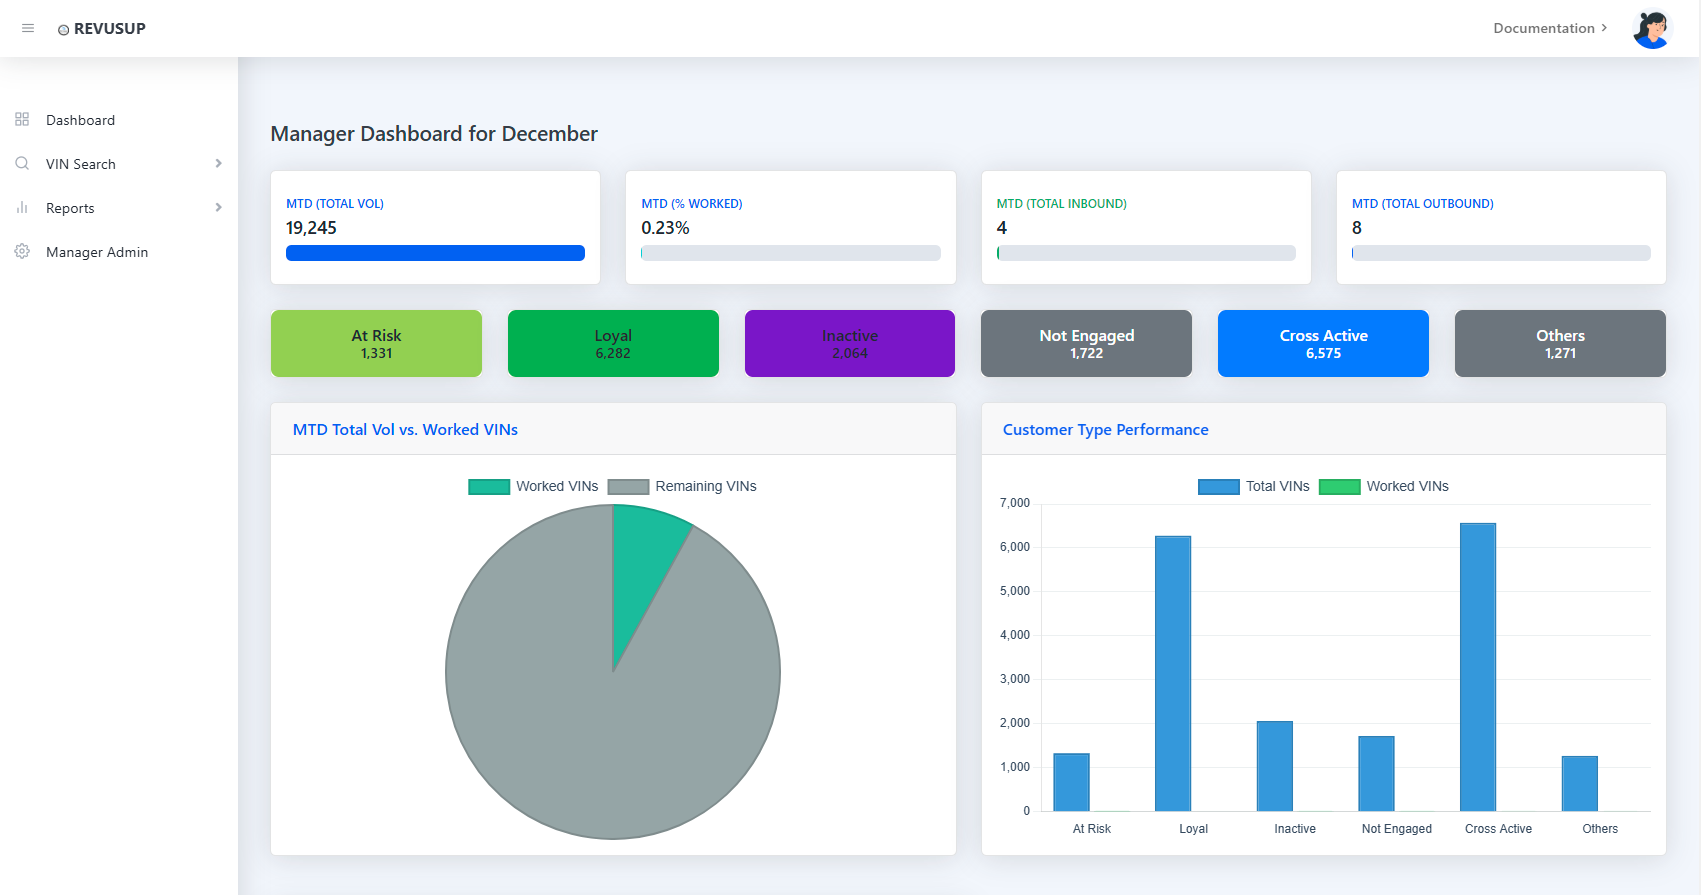This screenshot has width=1701, height=895.
Task: Open the Documentation link chevron
Action: [x=1604, y=28]
